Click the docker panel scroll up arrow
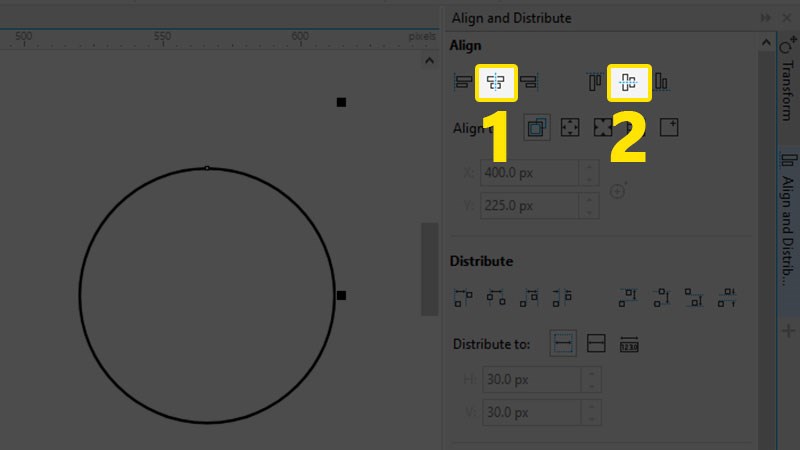 pyautogui.click(x=766, y=43)
